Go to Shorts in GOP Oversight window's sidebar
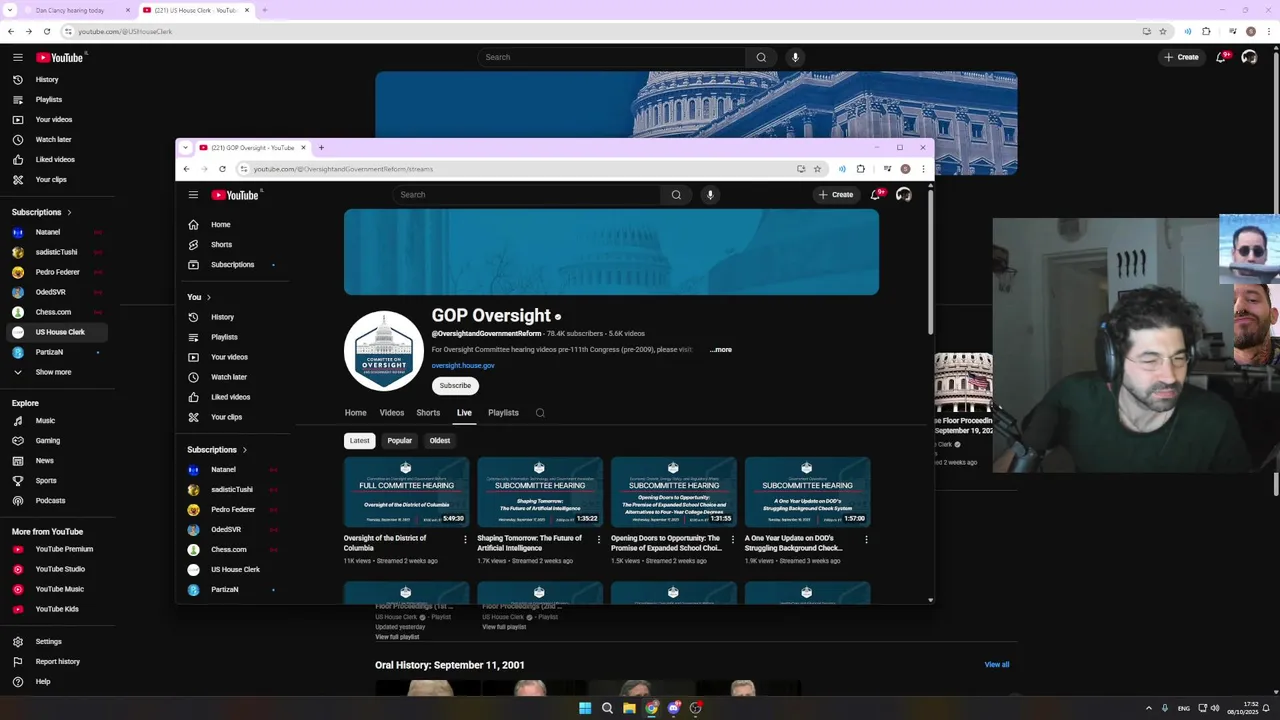Screen dimensions: 1280x720 pos(221,245)
